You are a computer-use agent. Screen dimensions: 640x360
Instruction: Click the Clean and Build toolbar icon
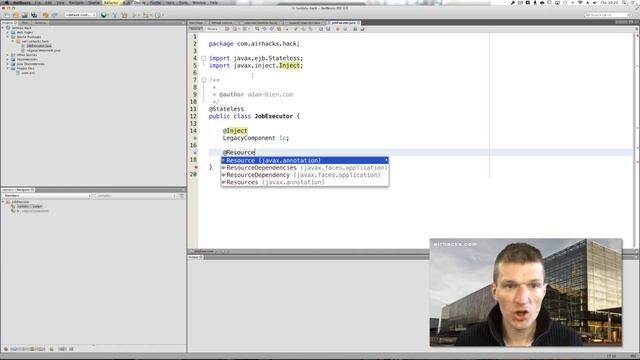pos(124,15)
